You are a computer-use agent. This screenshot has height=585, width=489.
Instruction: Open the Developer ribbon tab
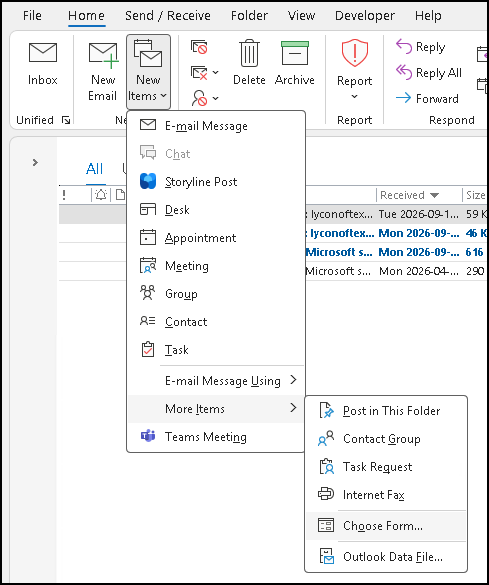(364, 16)
